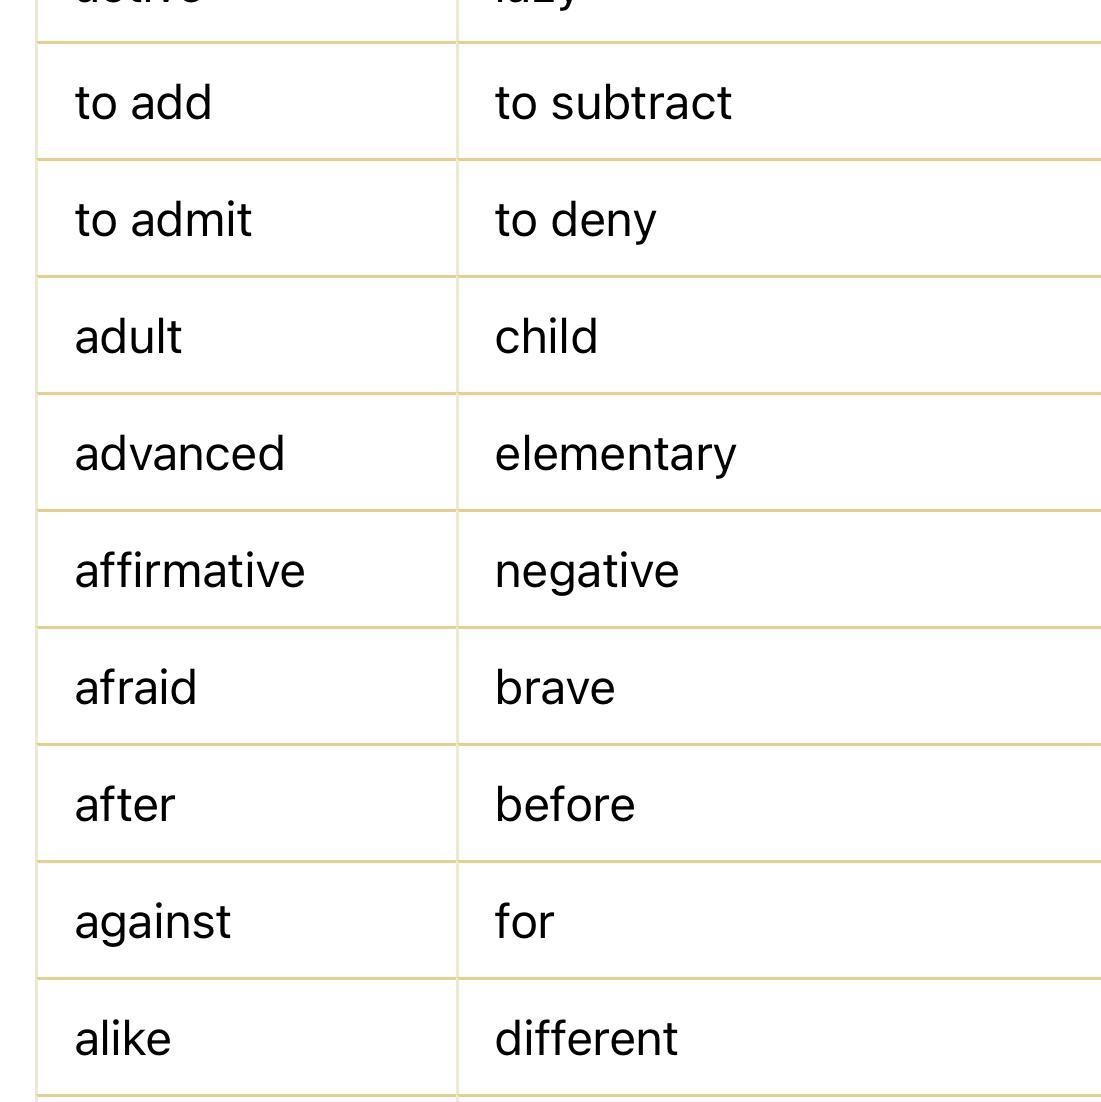Click the antonym "child"
The width and height of the screenshot is (1101, 1102).
(x=546, y=337)
